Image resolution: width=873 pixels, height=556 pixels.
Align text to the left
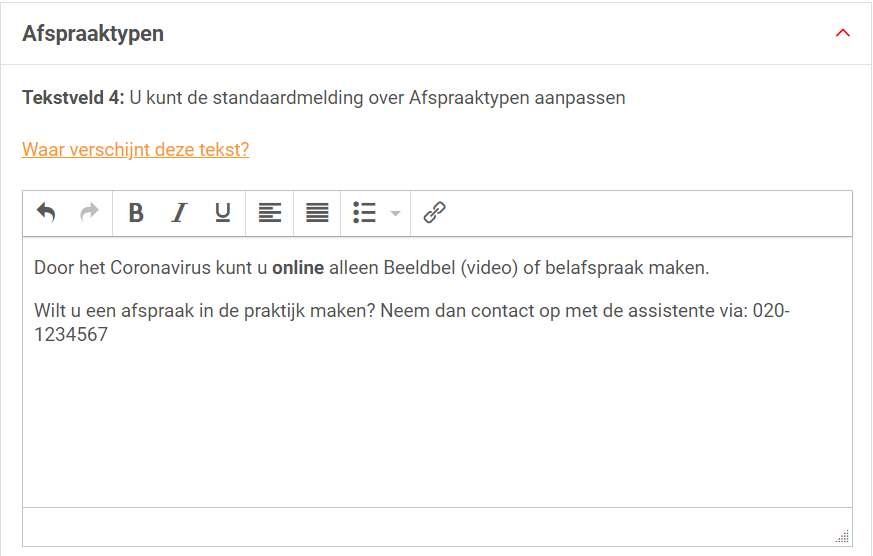[x=269, y=212]
